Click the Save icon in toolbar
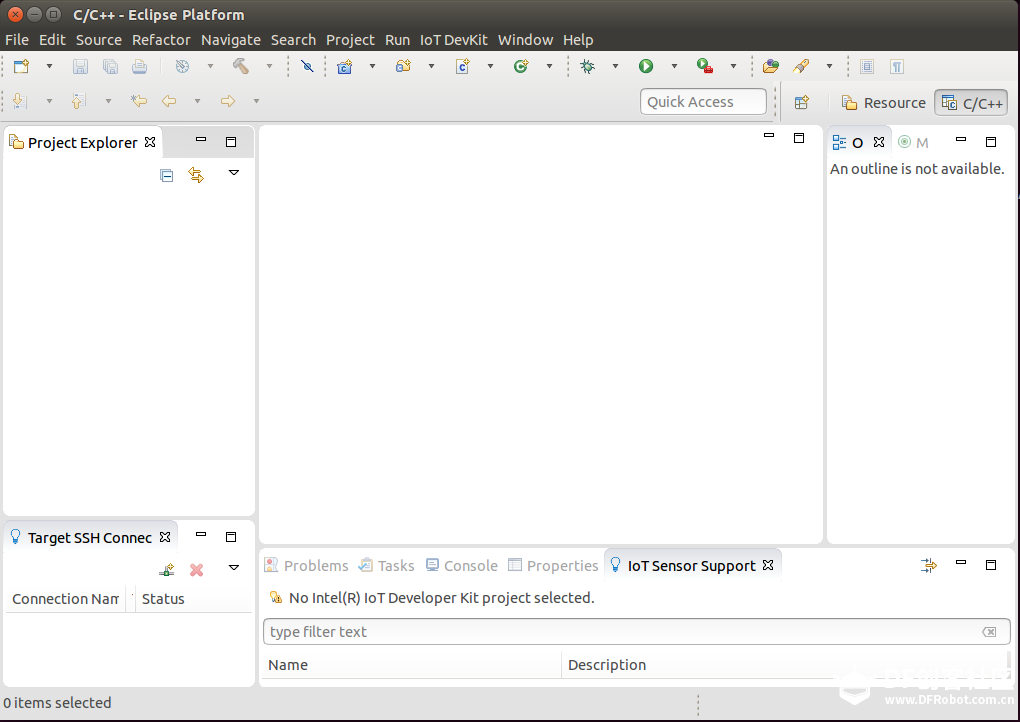1020x722 pixels. pos(80,66)
